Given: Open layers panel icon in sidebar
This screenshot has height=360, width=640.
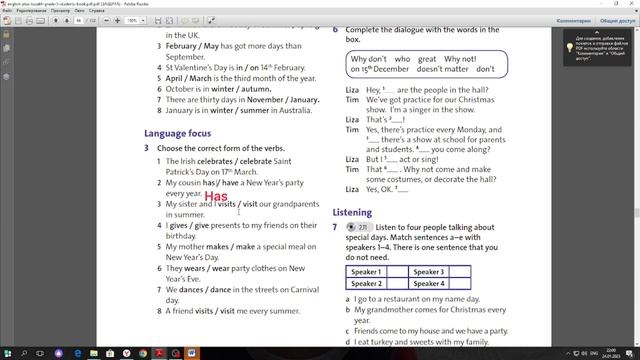Looking at the screenshot, I should click(x=7, y=76).
